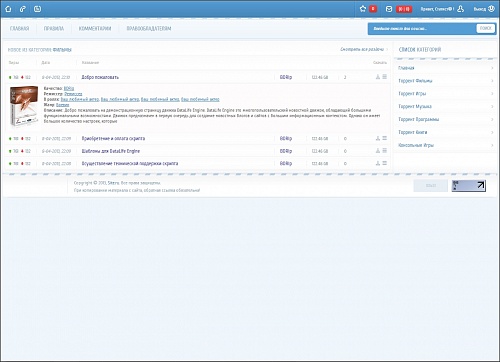This screenshot has height=362, width=500.
Task: Open the mail envelope icon in header
Action: [x=389, y=9]
